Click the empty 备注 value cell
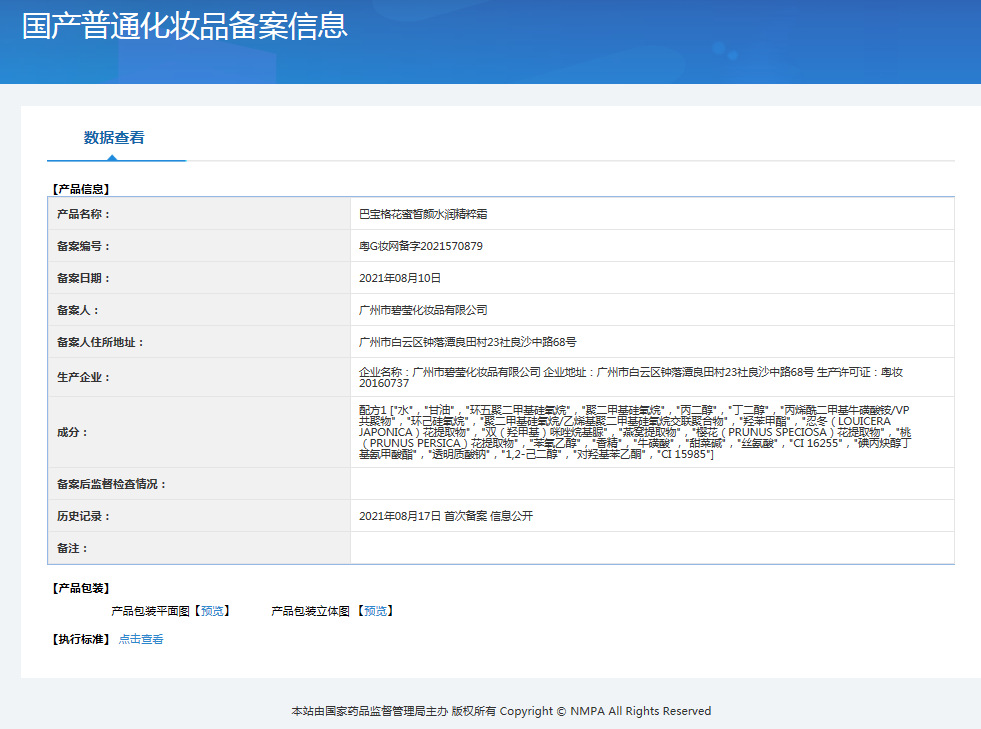981x729 pixels. [651, 548]
